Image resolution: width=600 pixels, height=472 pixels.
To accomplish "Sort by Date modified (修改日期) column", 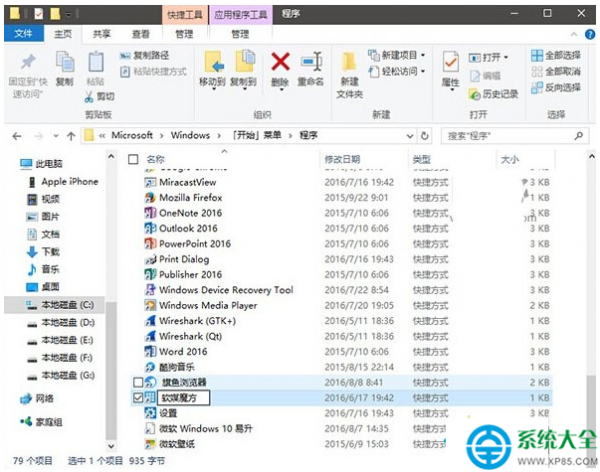I will [x=342, y=159].
